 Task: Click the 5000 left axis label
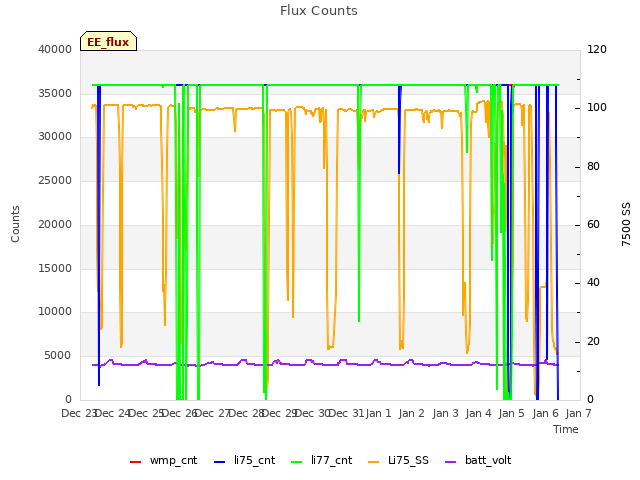[58, 356]
